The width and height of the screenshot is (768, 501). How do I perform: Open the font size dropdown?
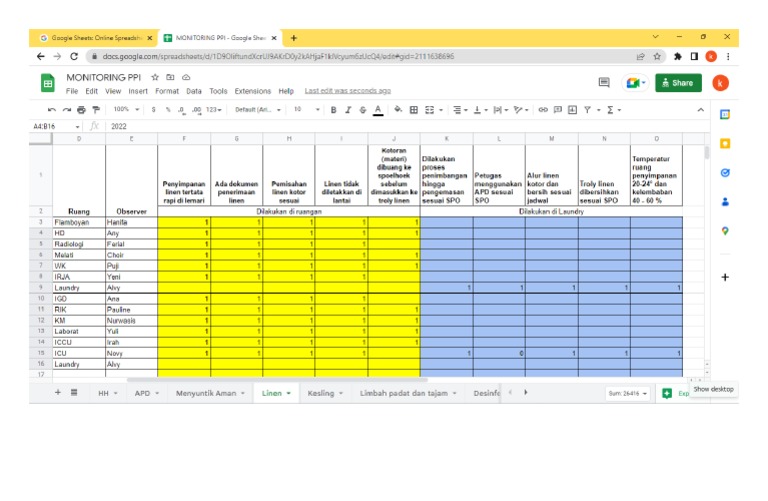click(307, 110)
